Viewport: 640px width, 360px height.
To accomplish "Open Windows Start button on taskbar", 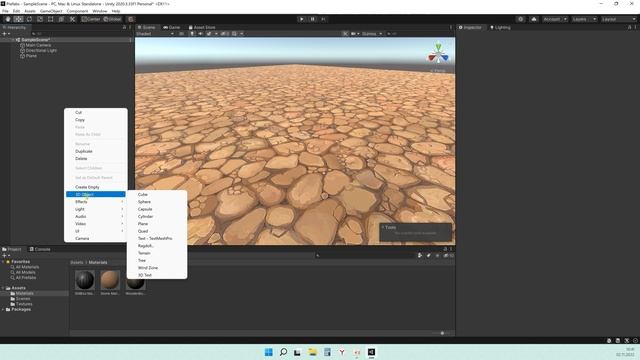I will tap(269, 352).
